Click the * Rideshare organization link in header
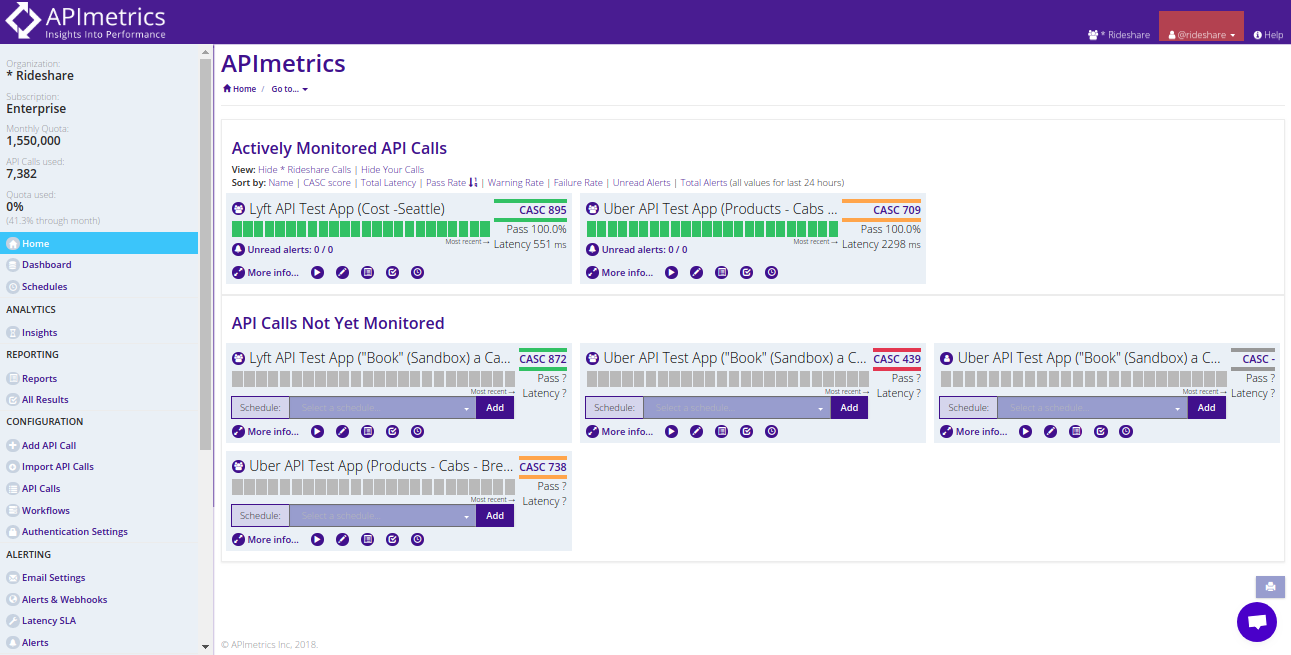Viewport: 1291px width, 655px height. pyautogui.click(x=1119, y=35)
